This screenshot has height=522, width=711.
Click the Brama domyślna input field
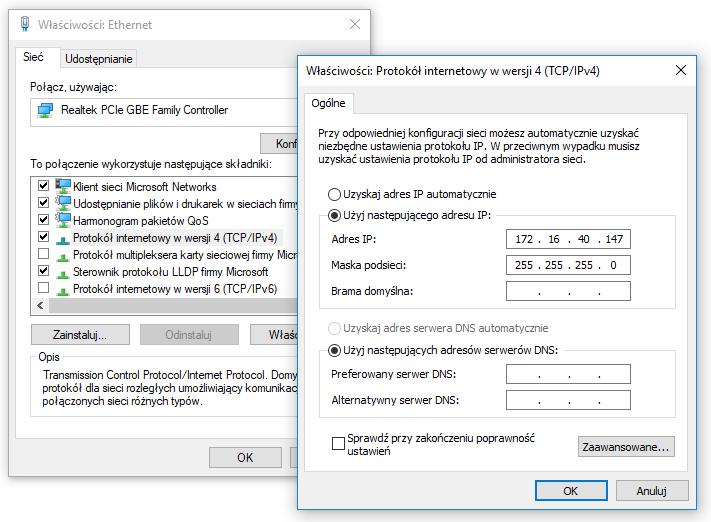568,291
